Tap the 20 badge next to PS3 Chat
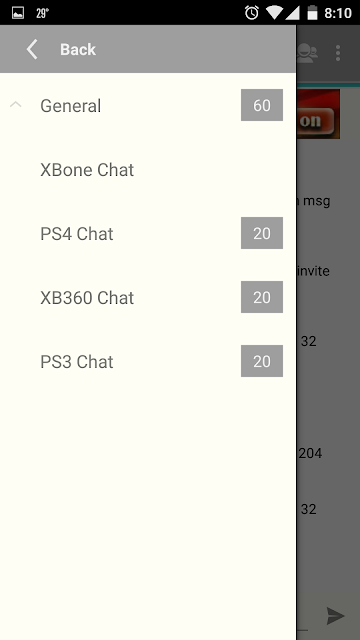 click(262, 361)
